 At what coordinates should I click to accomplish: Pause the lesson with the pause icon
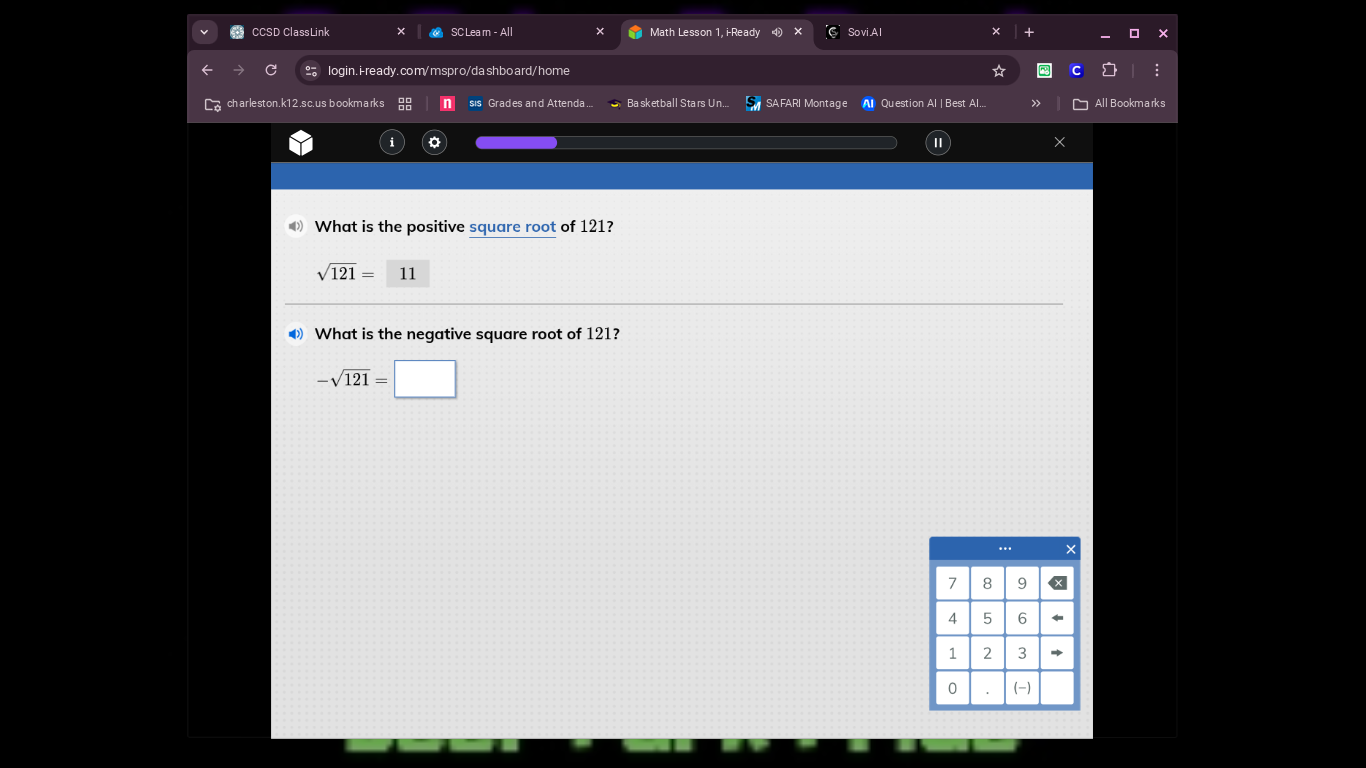coord(938,142)
